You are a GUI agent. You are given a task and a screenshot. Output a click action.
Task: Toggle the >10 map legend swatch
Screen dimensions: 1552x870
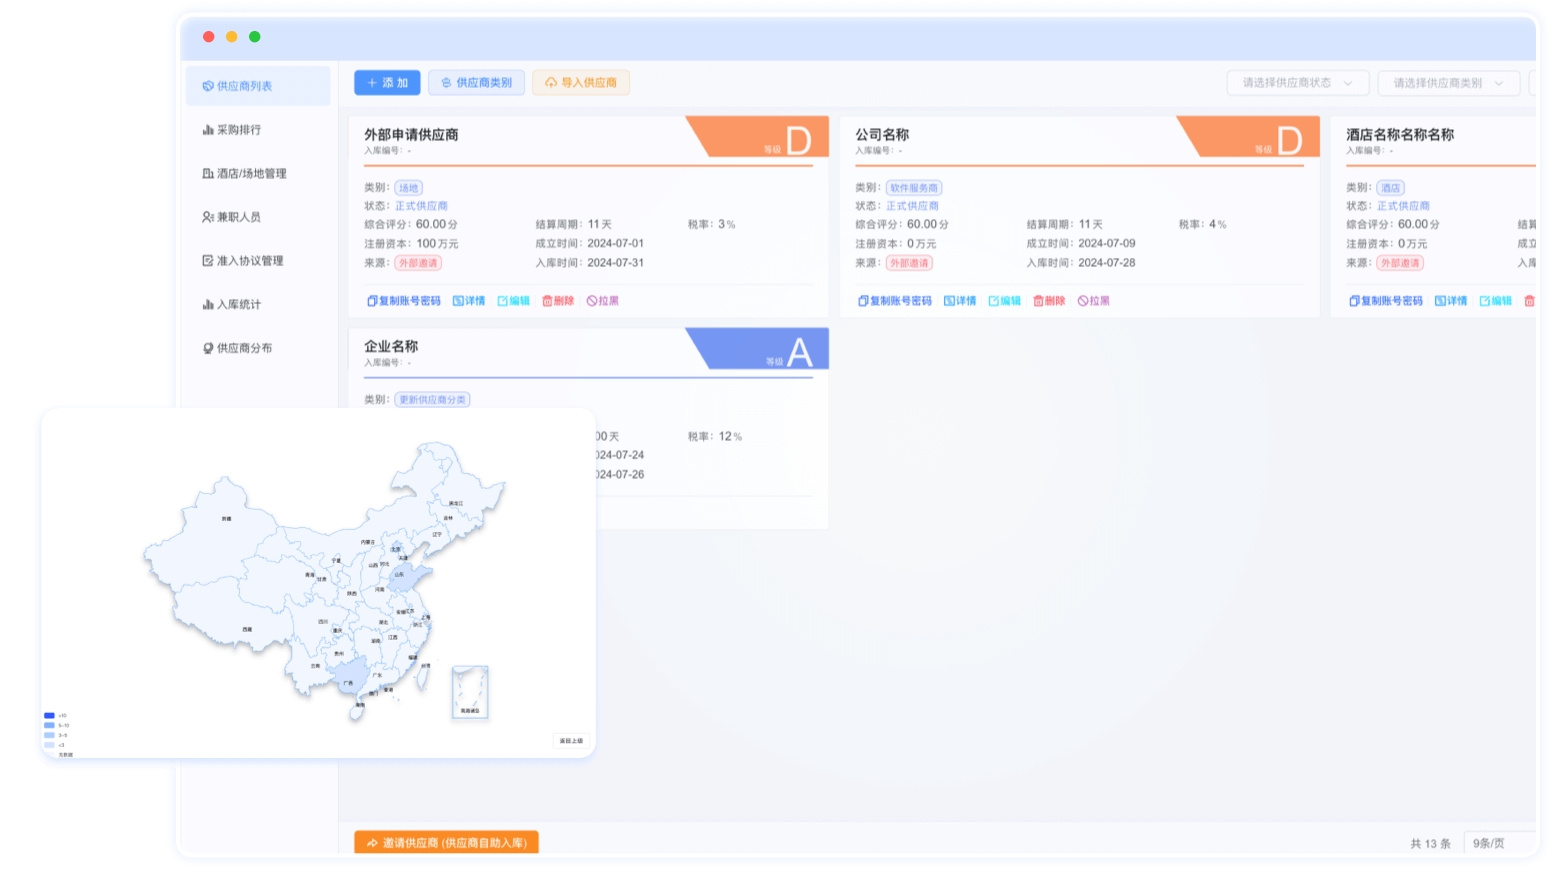click(49, 716)
